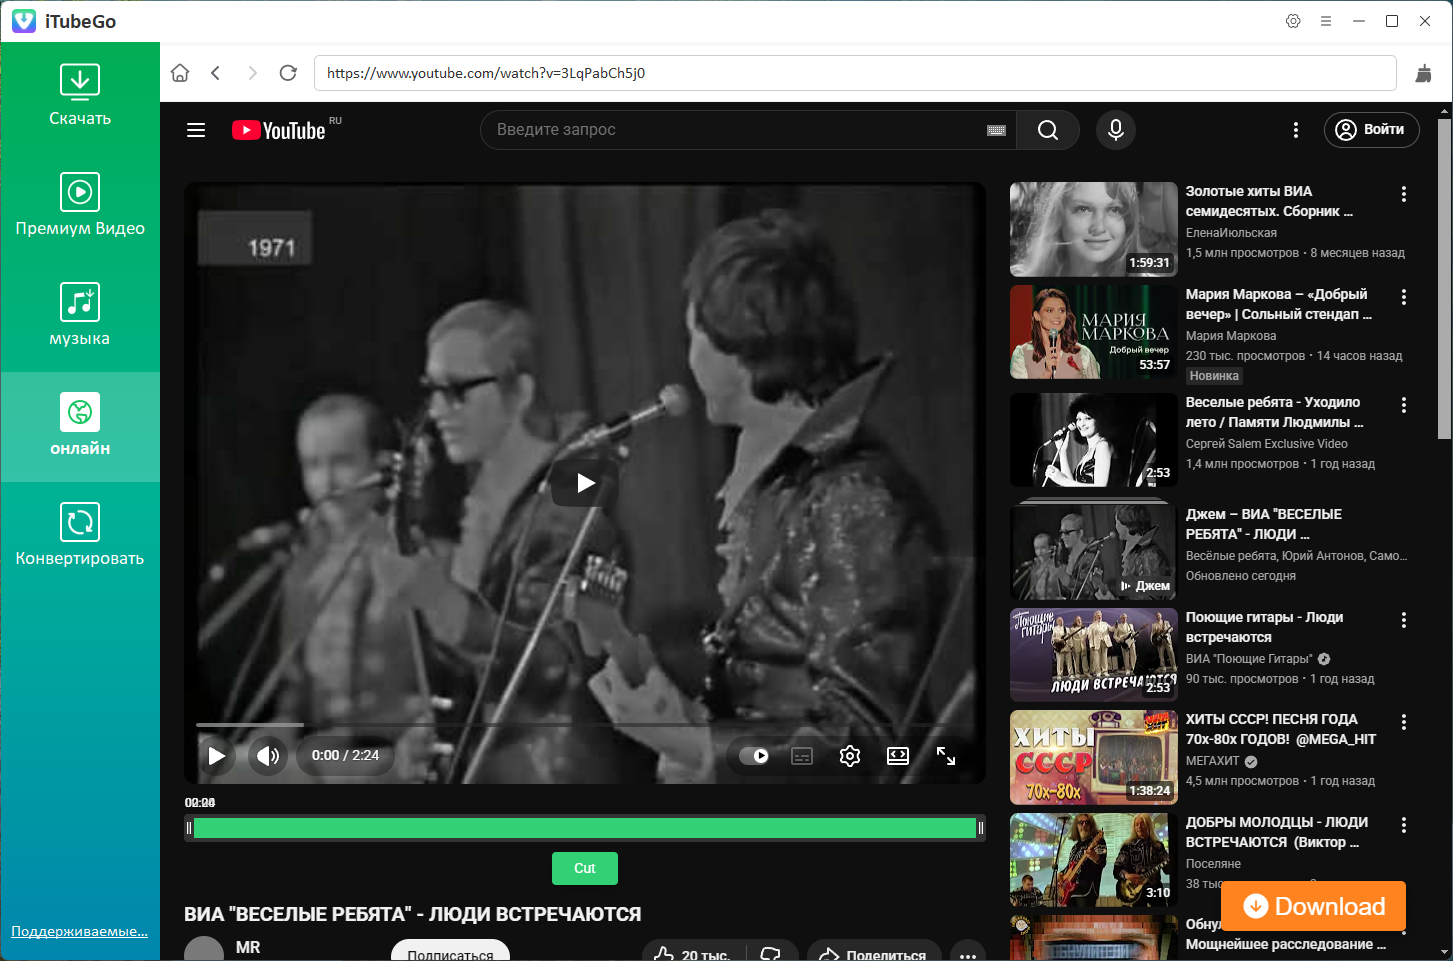Screen dimensions: 1453x961
Task: Clear browser data with the broom icon
Action: (x=1424, y=73)
